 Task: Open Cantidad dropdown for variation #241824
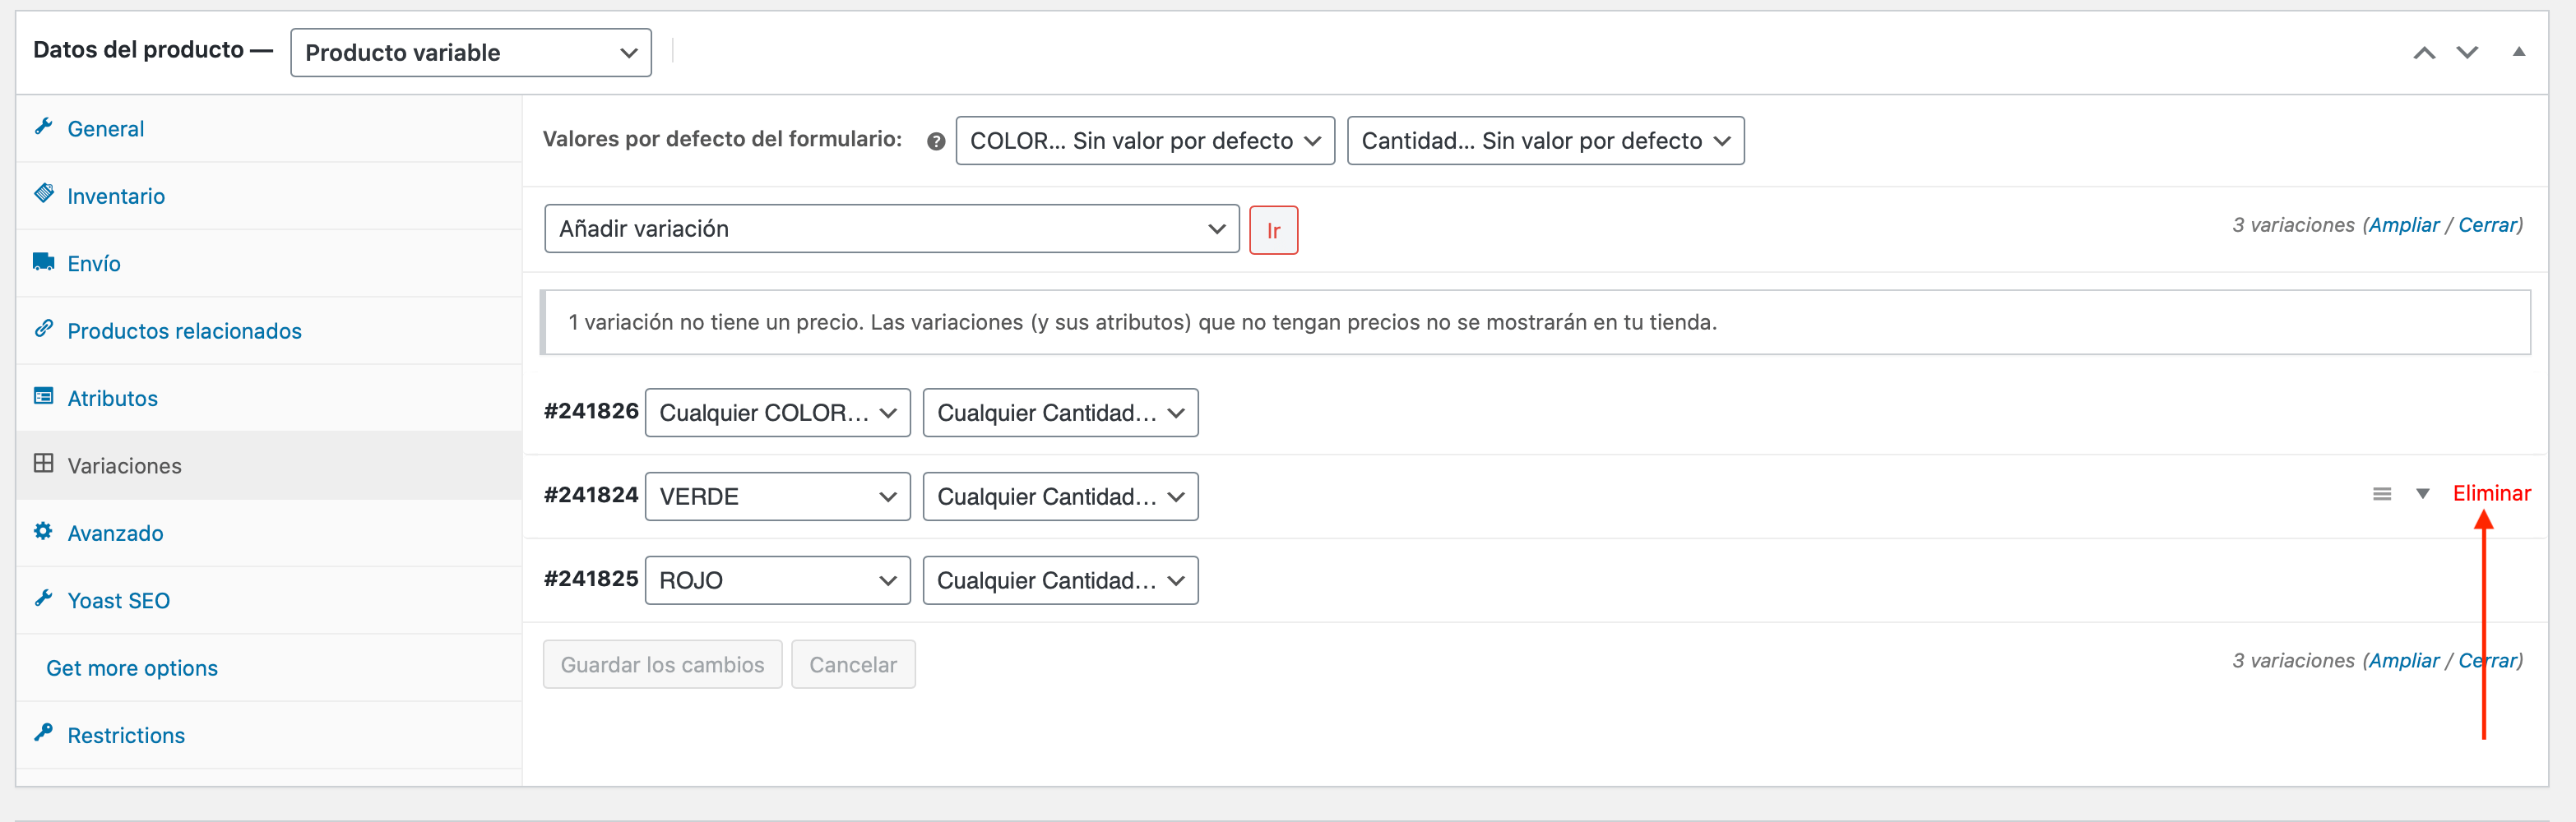coord(1060,497)
